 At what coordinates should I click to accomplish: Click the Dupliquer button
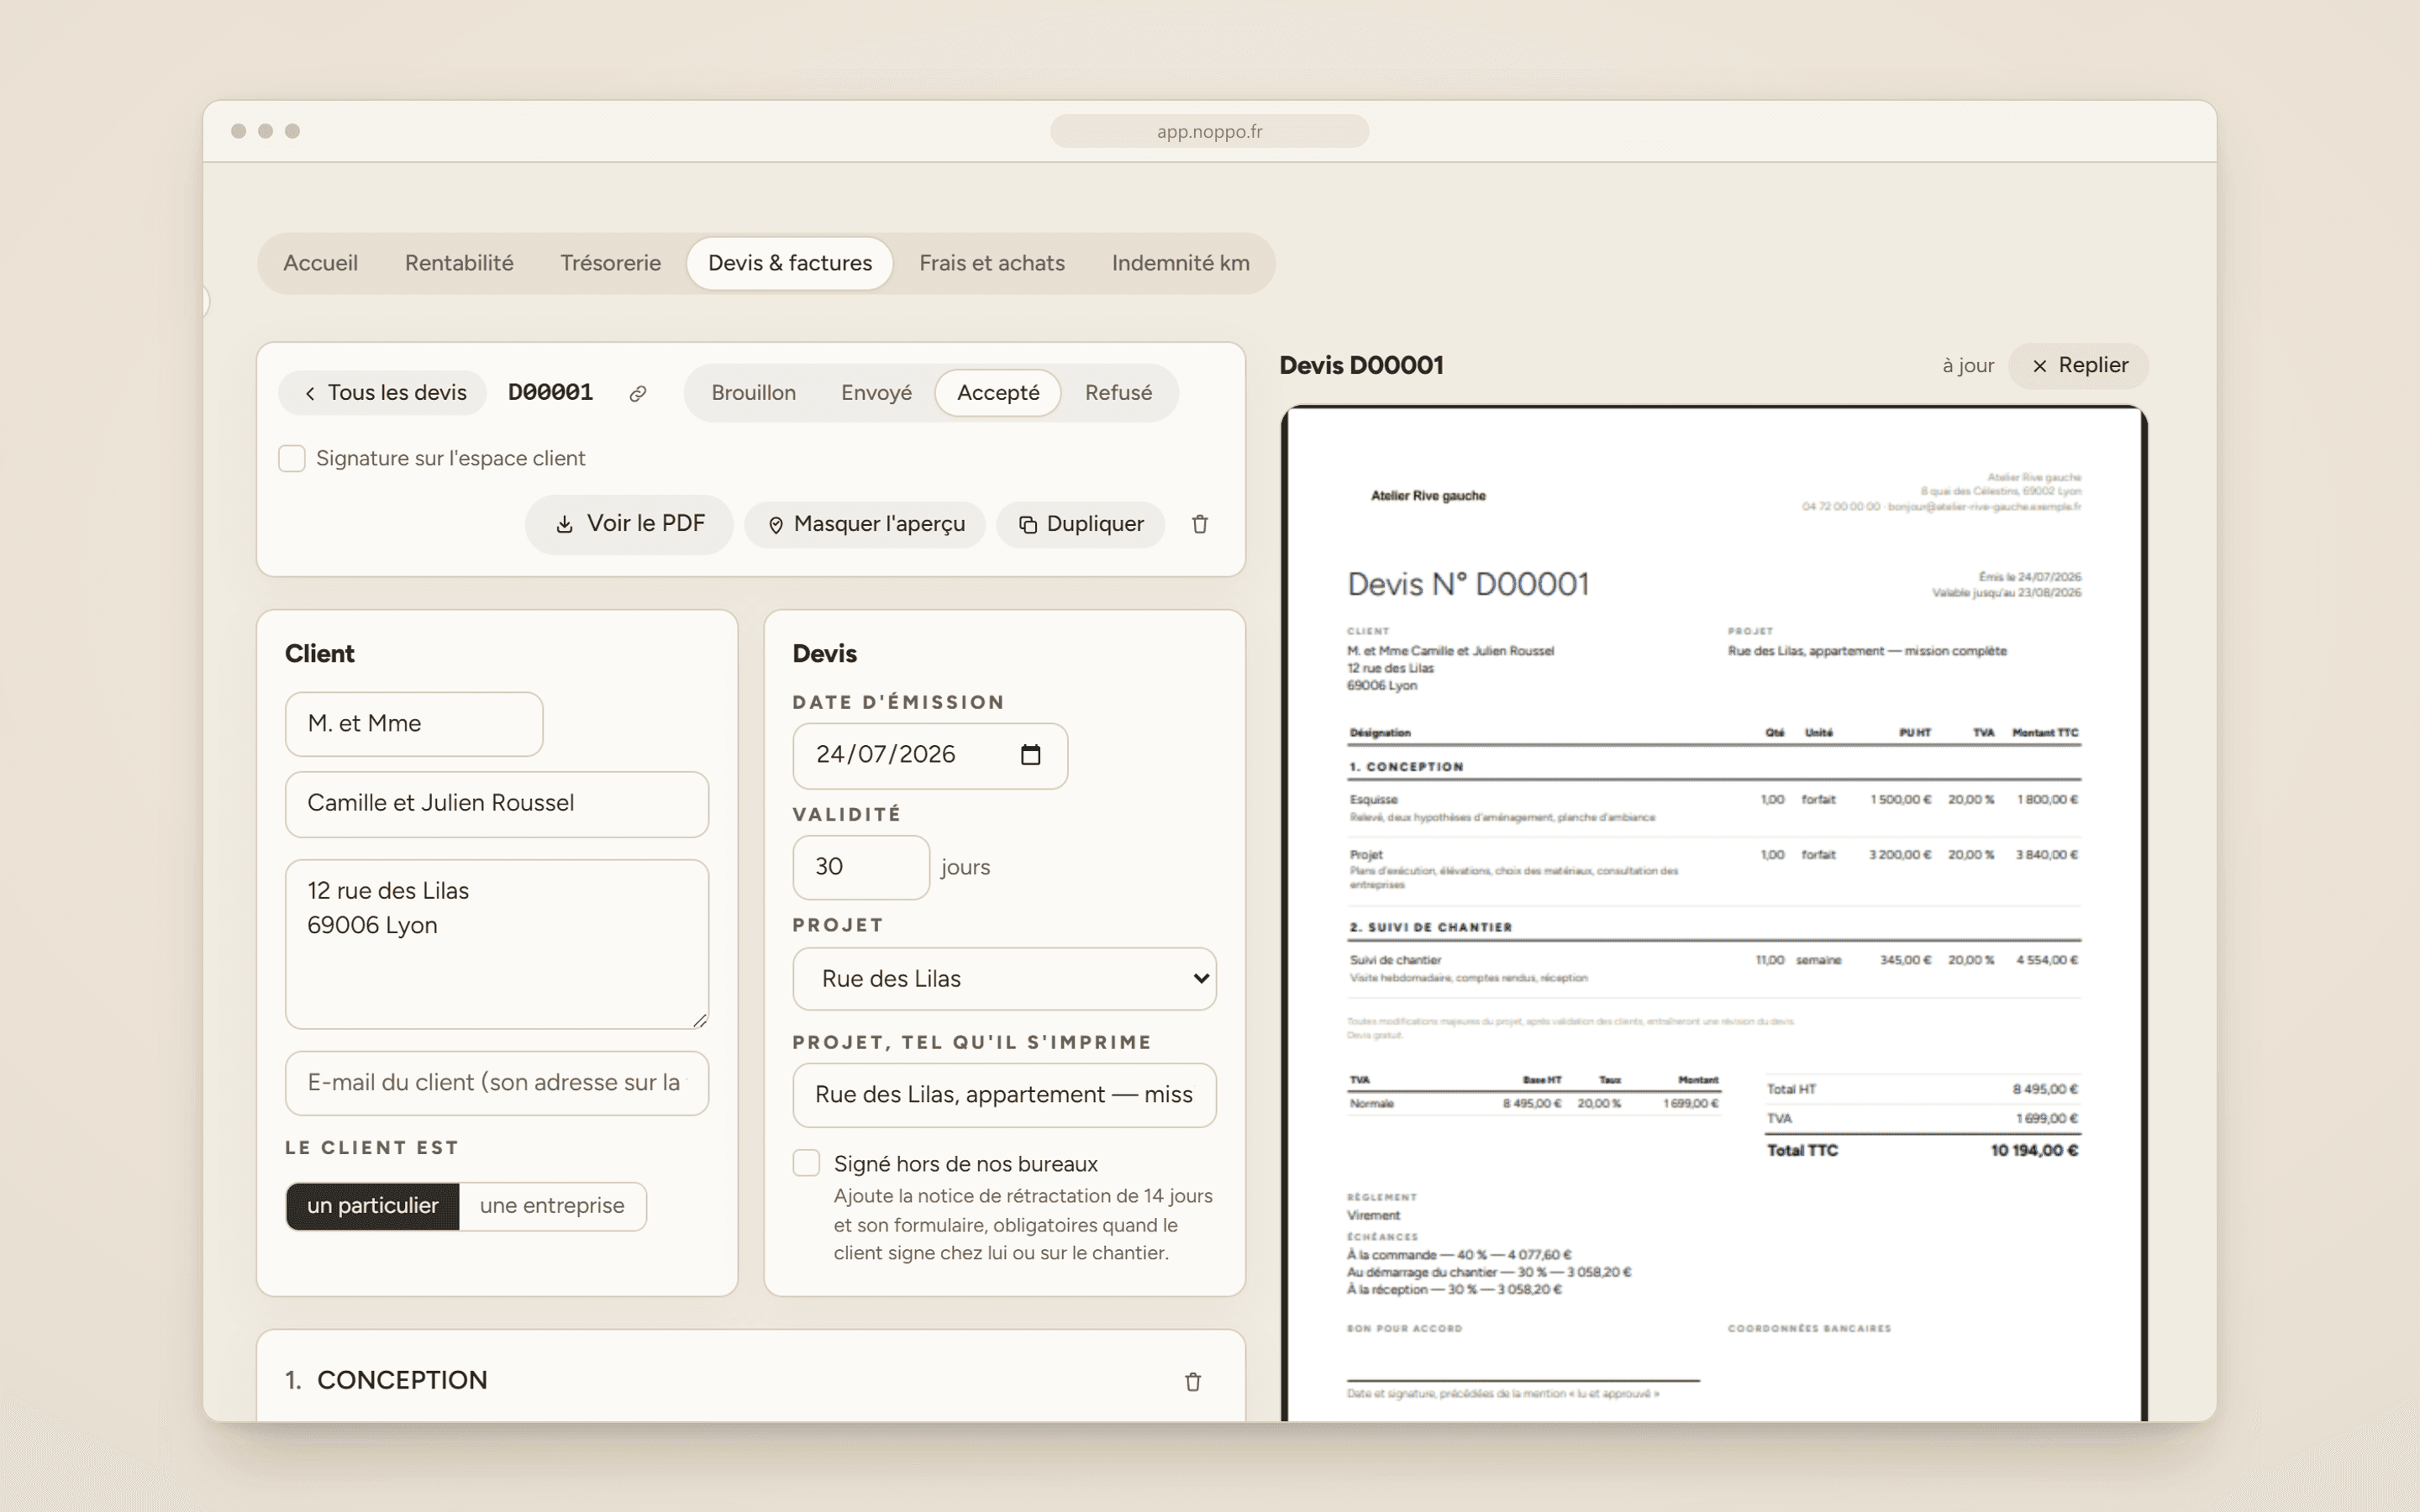click(x=1081, y=524)
